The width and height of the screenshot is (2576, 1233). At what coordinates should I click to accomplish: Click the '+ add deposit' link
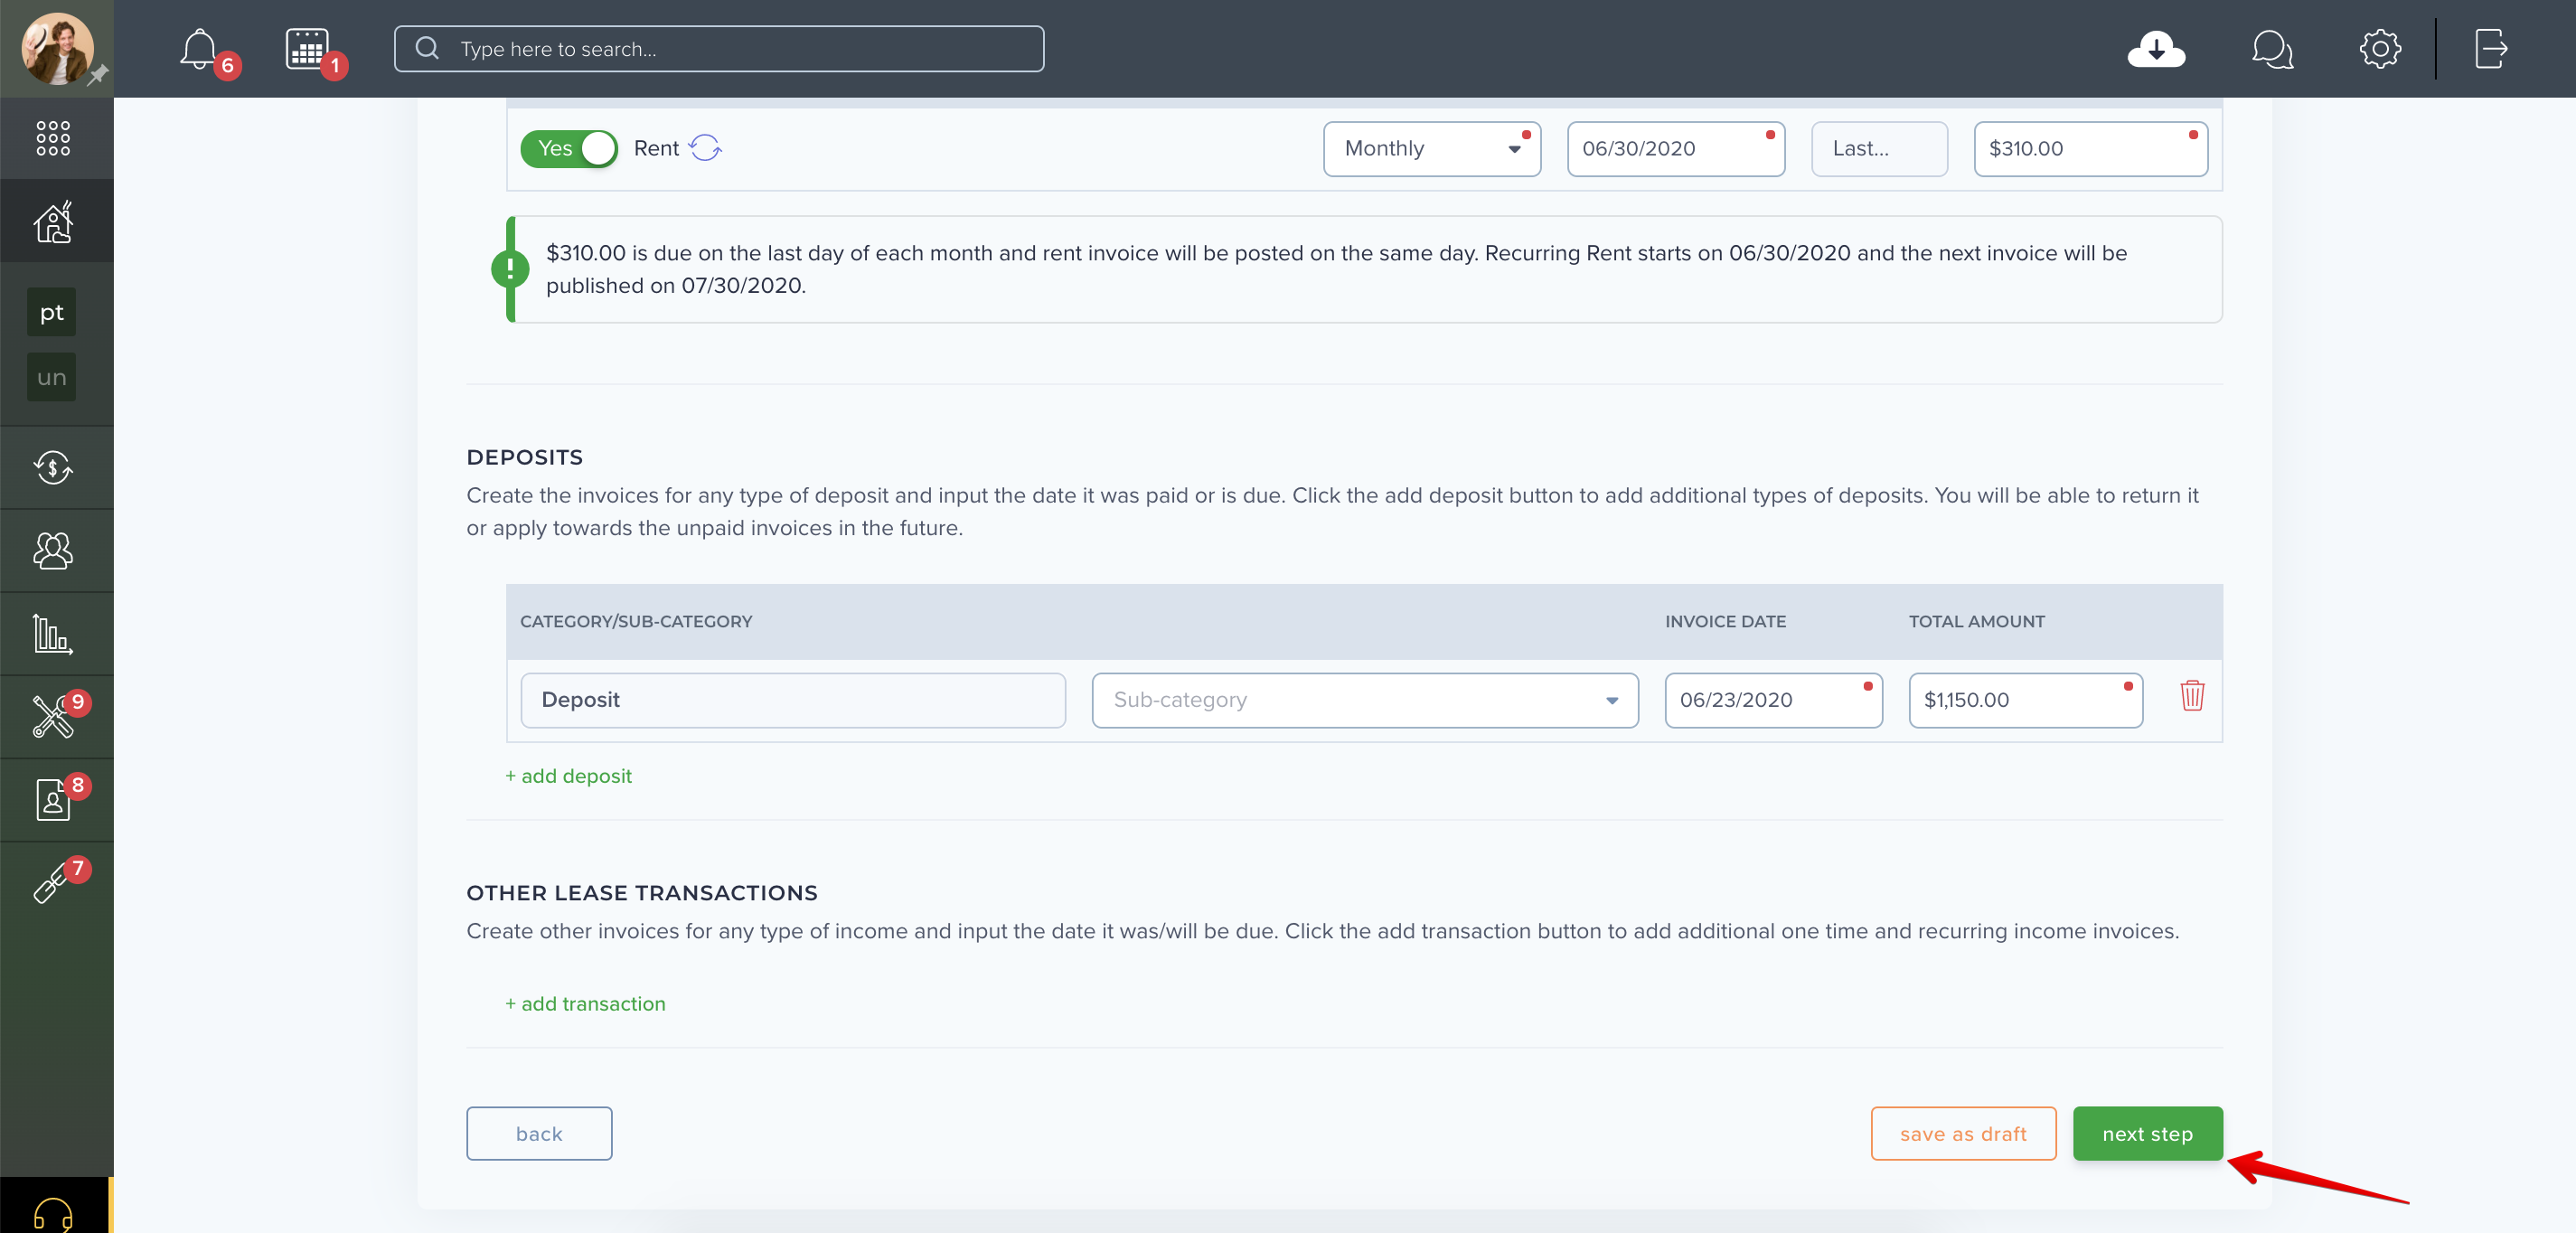[568, 777]
